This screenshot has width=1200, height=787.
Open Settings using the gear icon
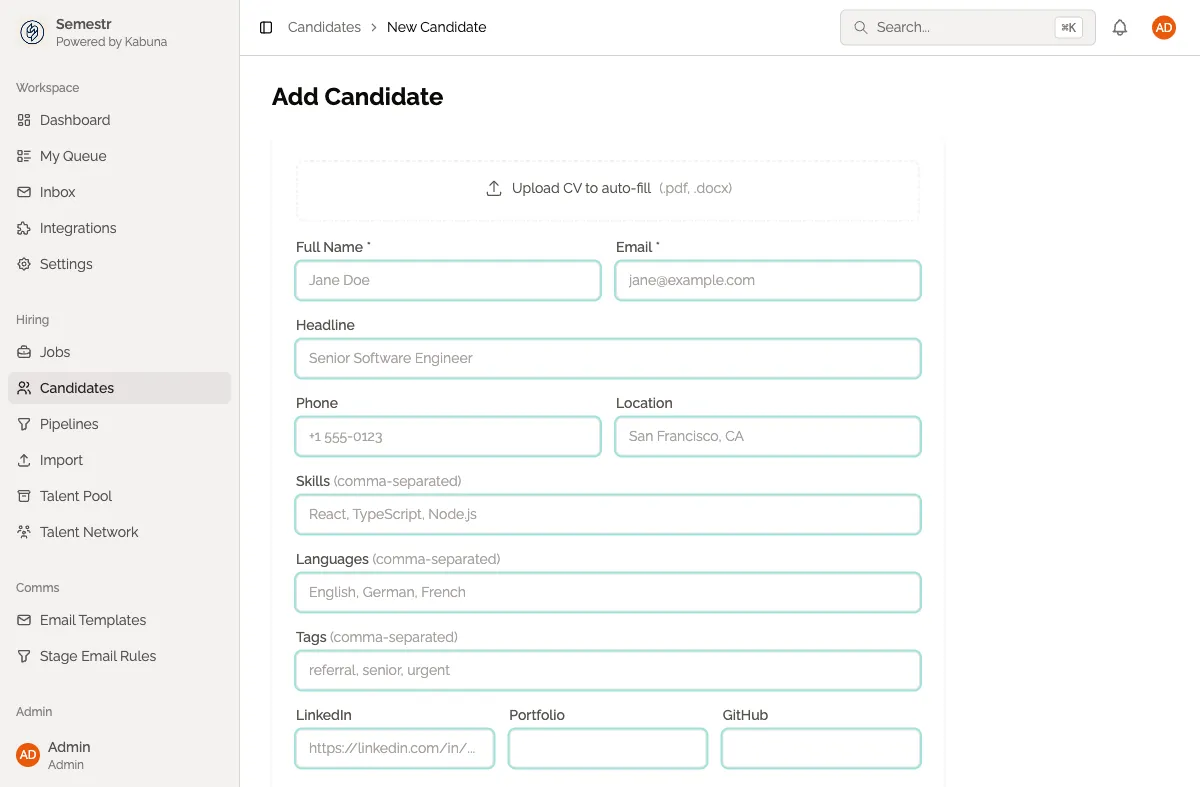point(24,264)
